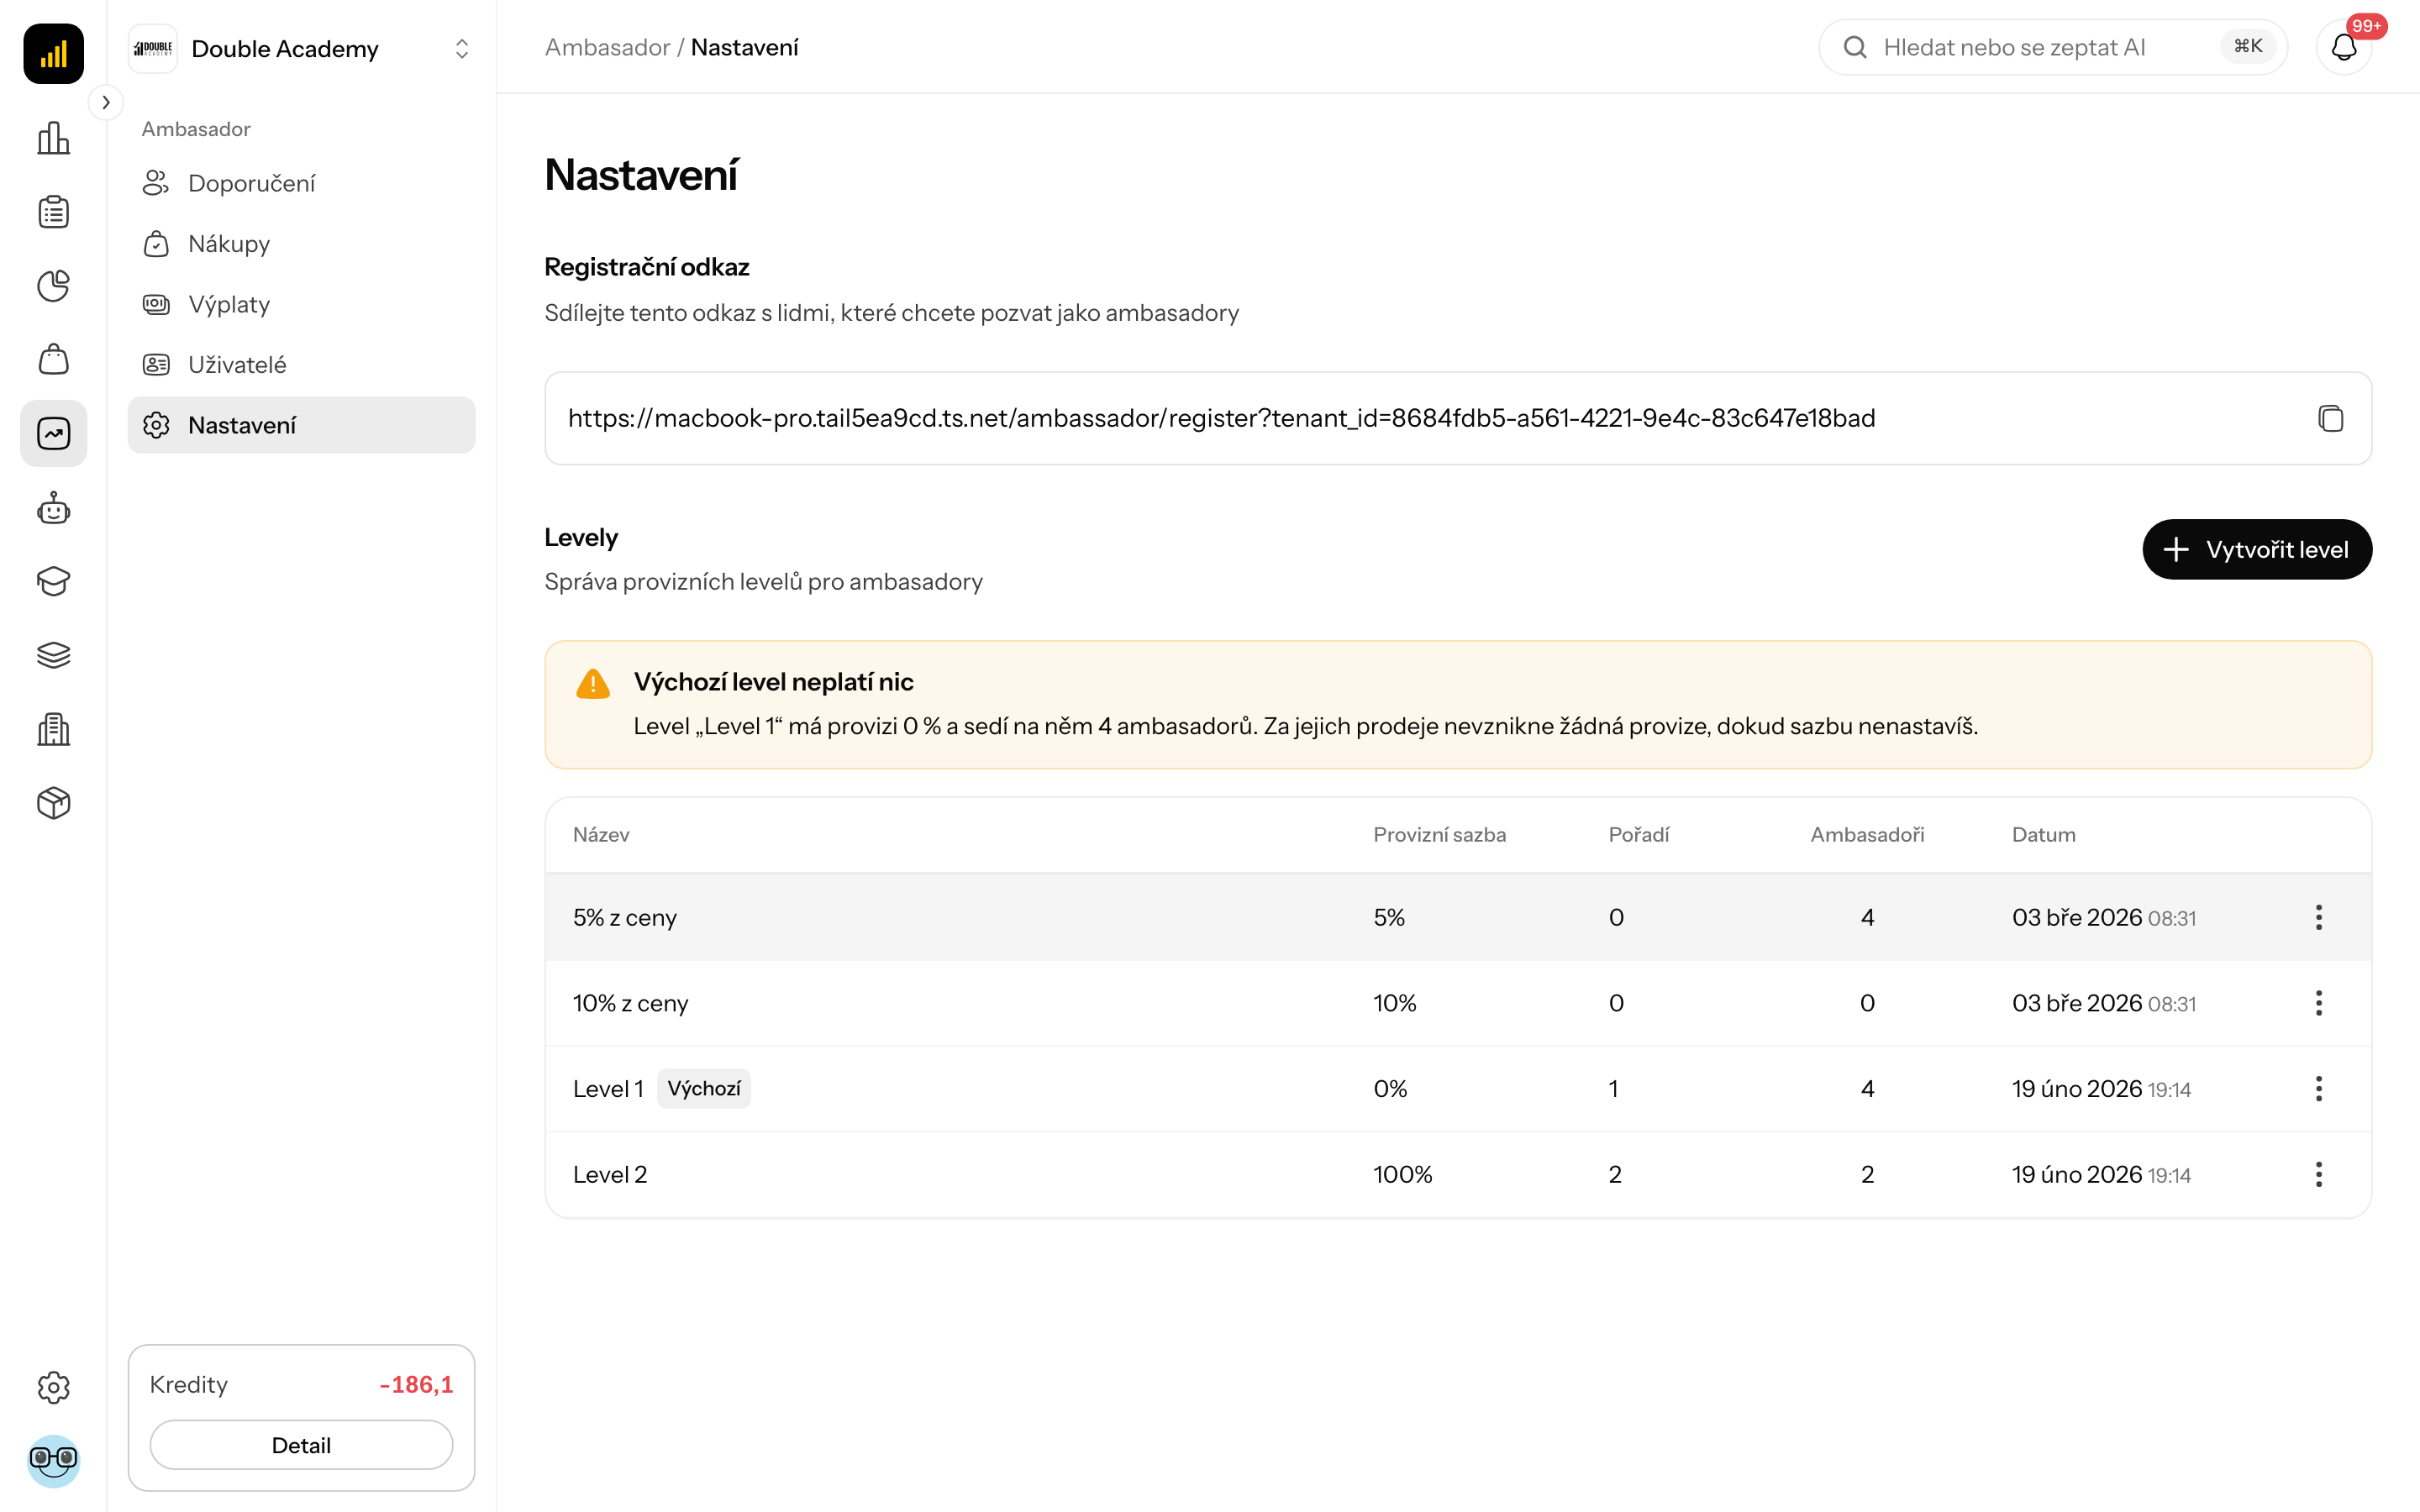Select the Ambasador trend icon in sidebar
This screenshot has height=1512, width=2420.
click(x=53, y=434)
